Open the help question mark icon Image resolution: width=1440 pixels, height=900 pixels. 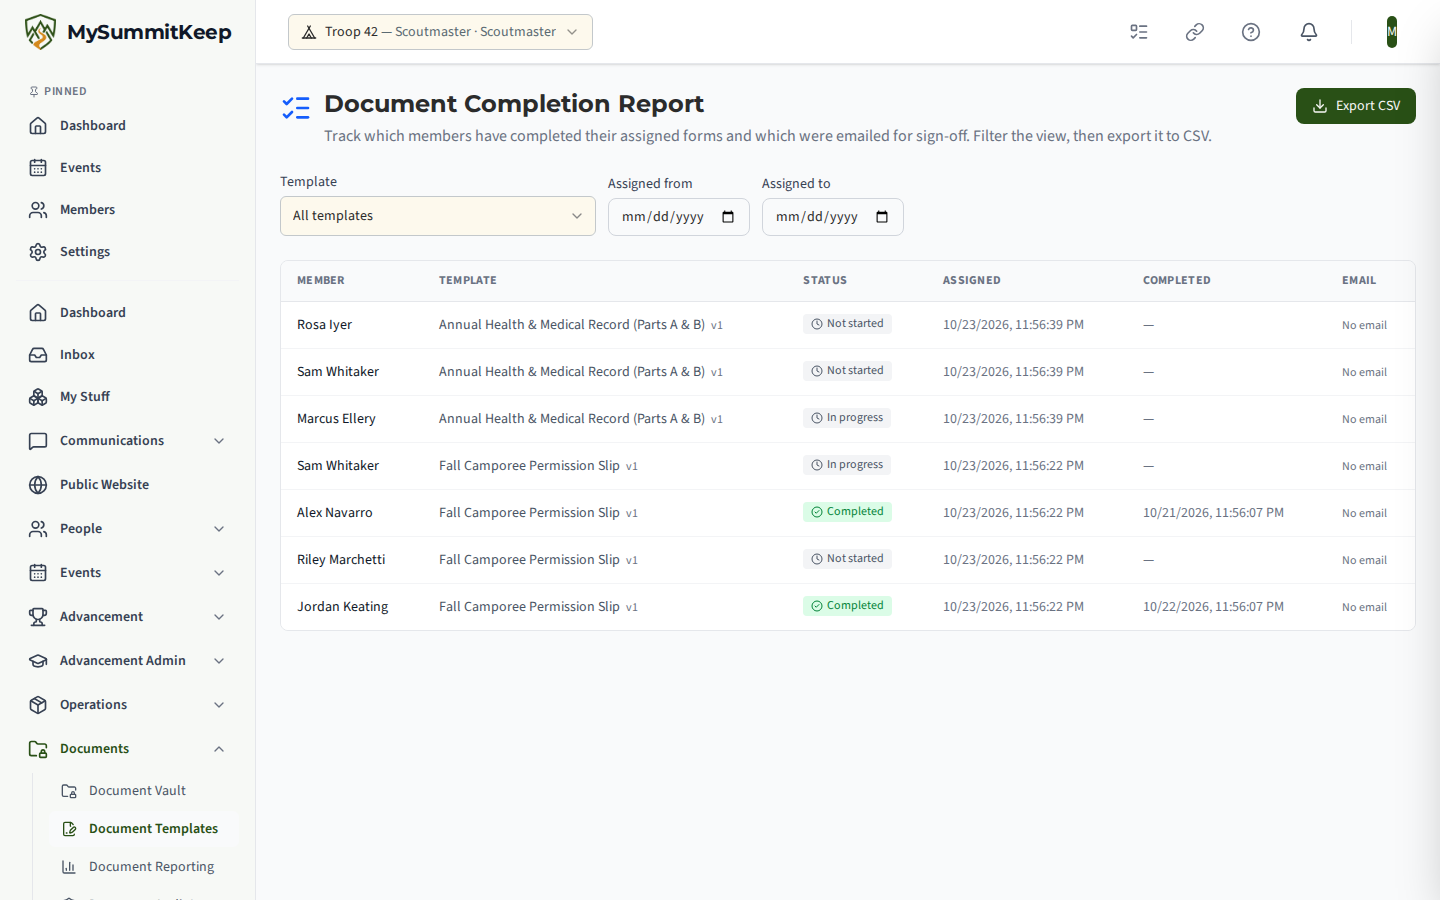tap(1251, 32)
